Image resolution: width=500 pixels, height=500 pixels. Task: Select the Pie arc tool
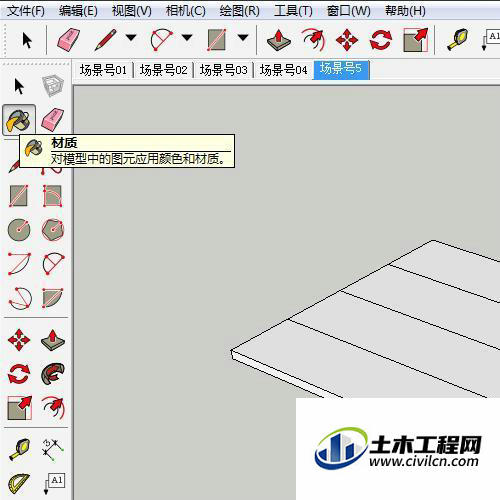(x=53, y=298)
